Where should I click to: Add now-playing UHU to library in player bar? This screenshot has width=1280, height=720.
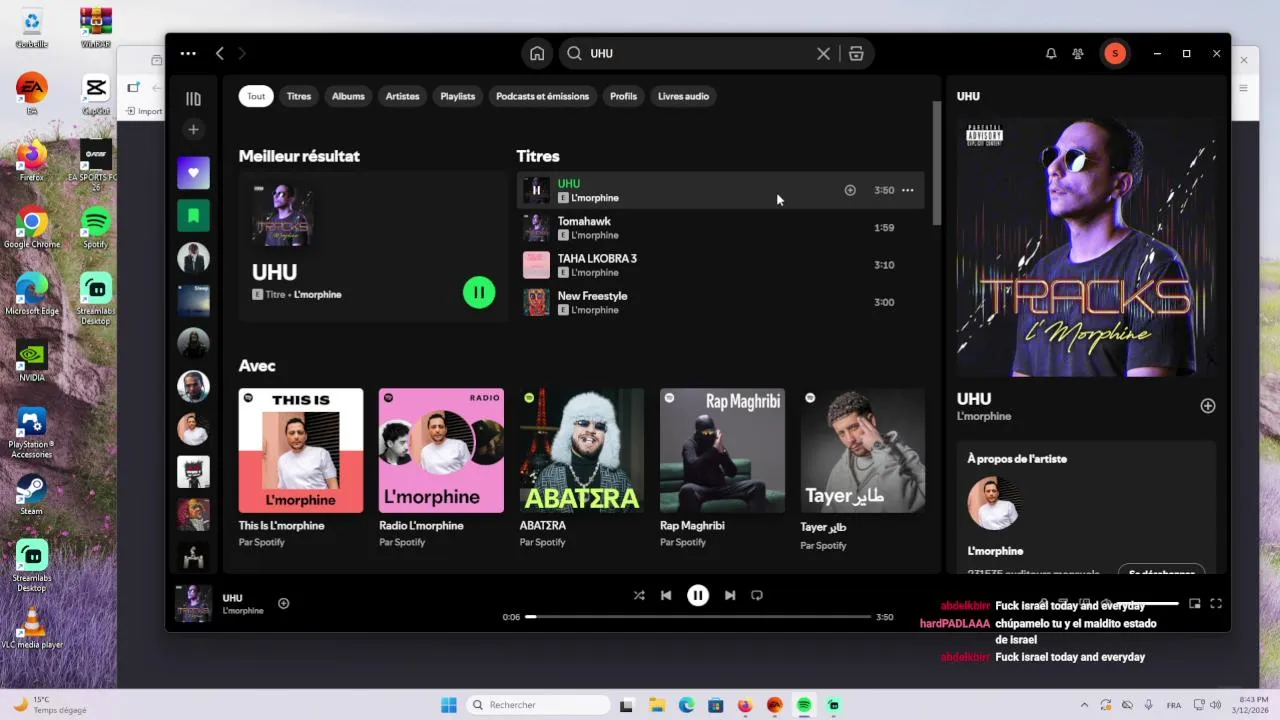(x=283, y=603)
